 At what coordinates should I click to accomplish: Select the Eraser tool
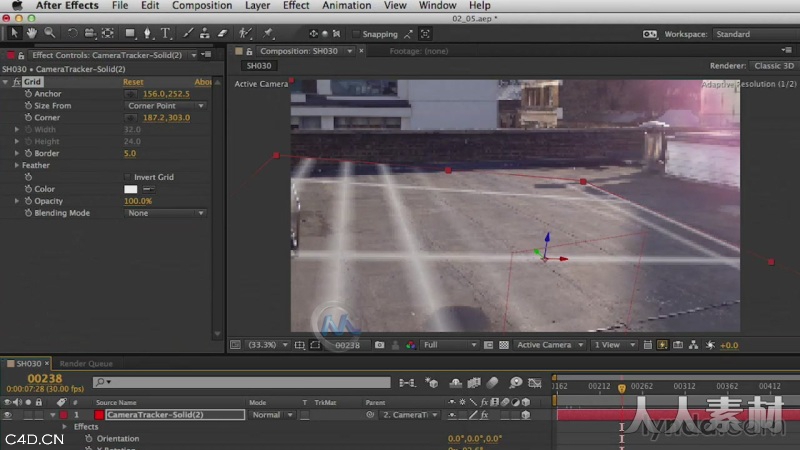coord(222,34)
